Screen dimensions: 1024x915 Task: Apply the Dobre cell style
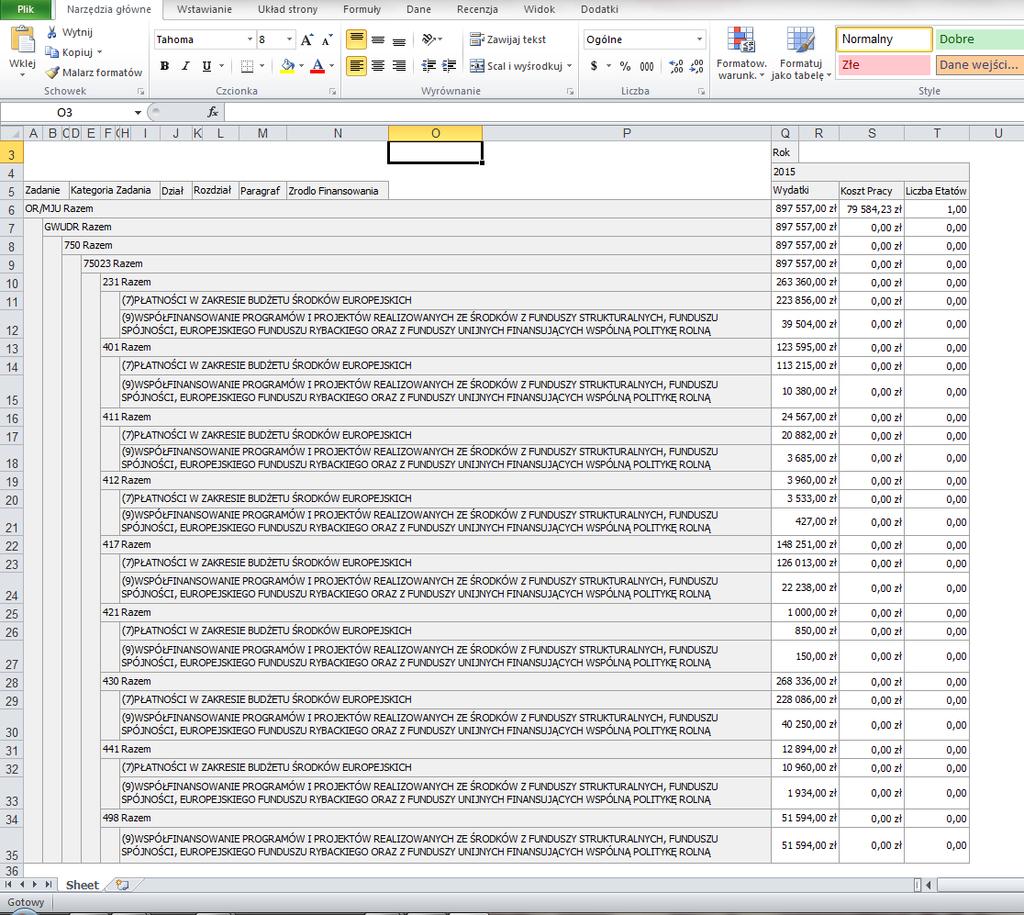(980, 39)
